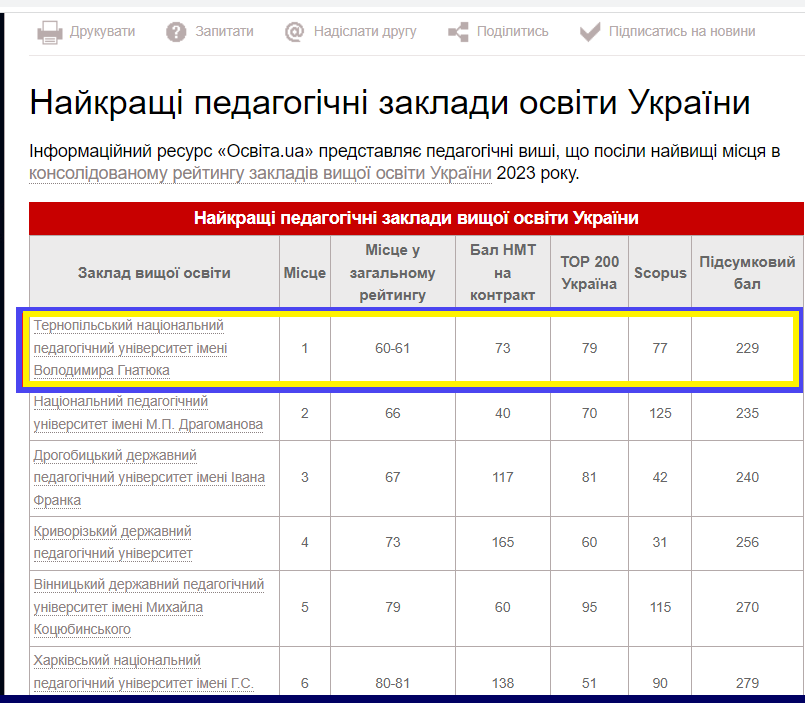
Task: Open the Запитати link
Action: (x=224, y=32)
